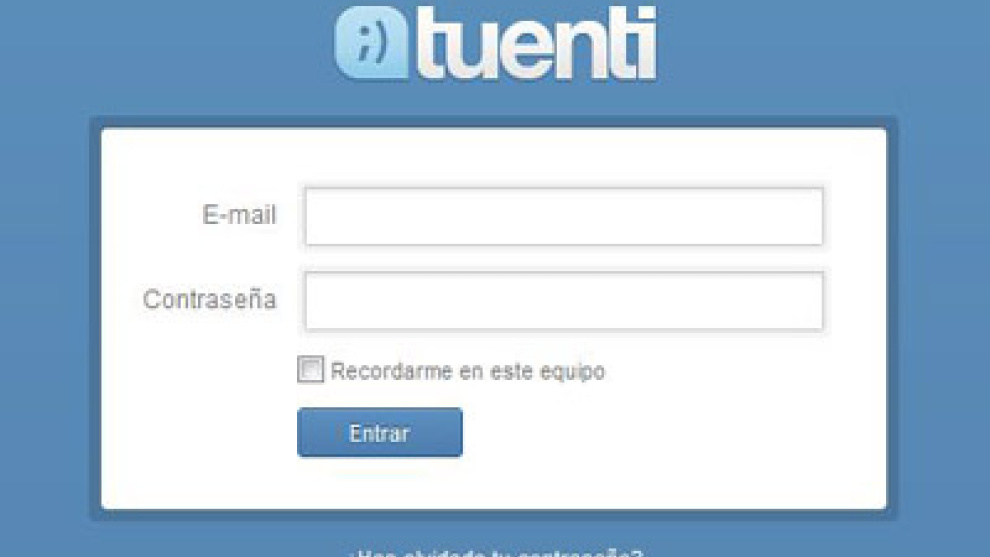
Task: Tick the remember-me box under the password field
Action: point(310,369)
